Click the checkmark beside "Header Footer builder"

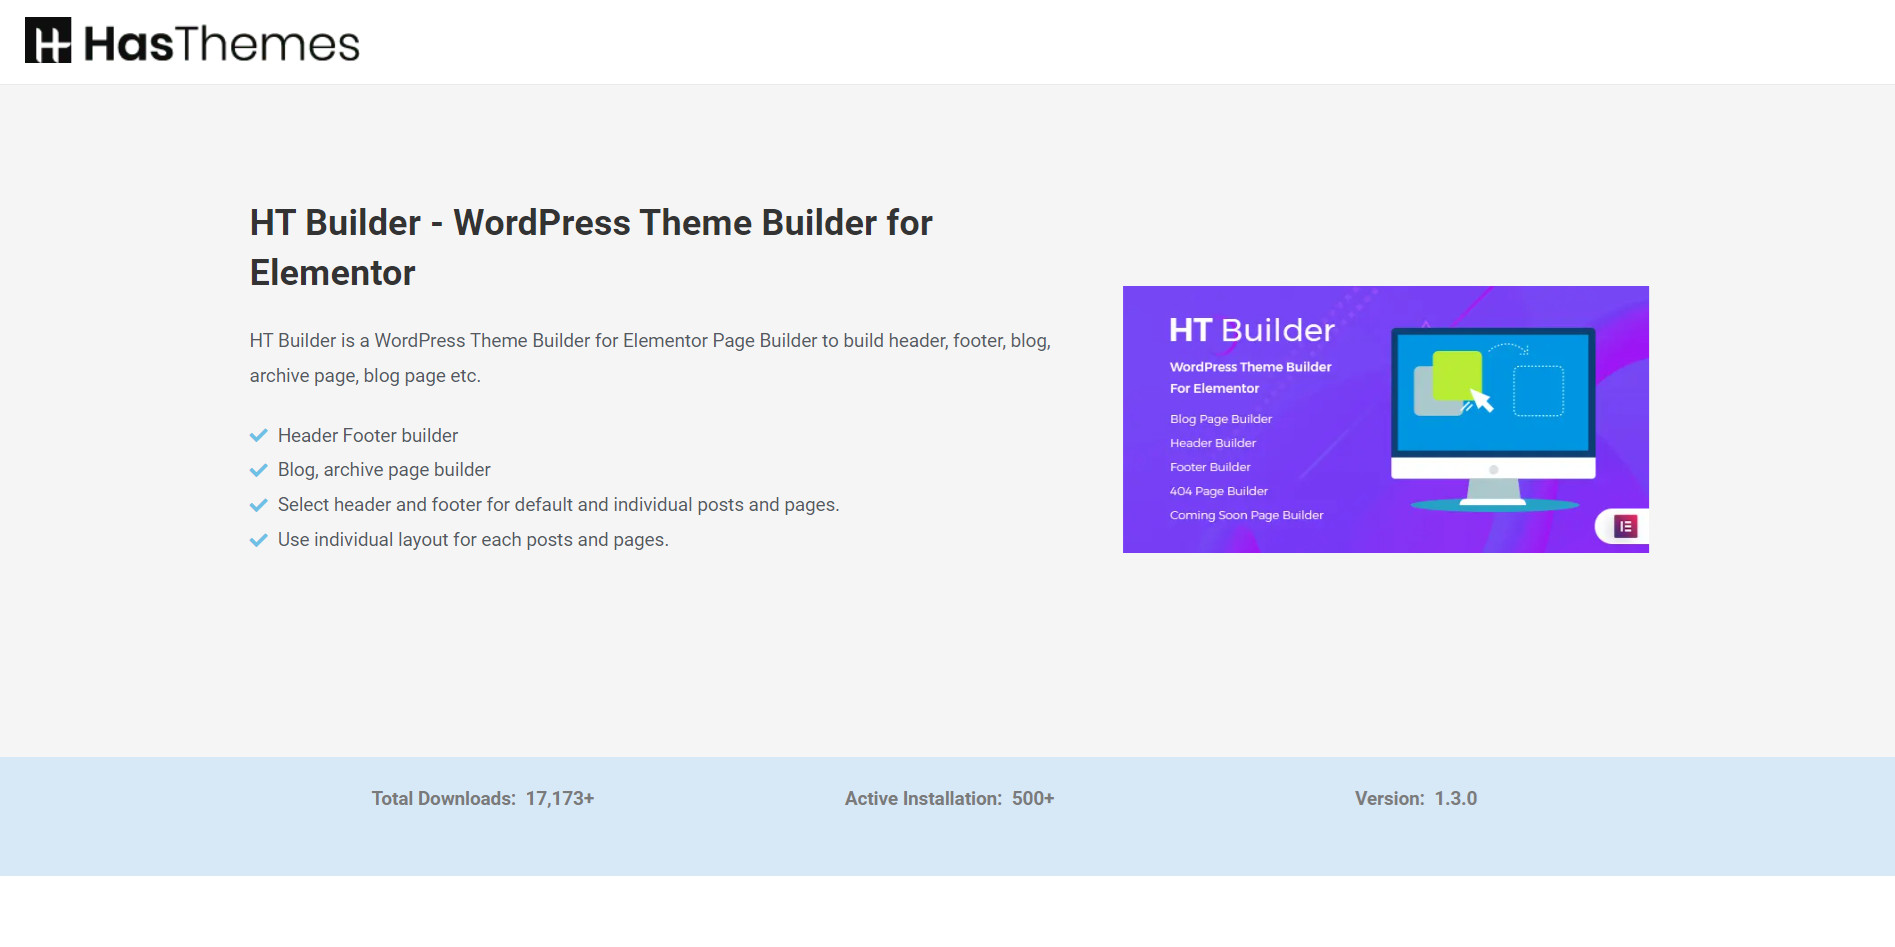click(x=258, y=436)
